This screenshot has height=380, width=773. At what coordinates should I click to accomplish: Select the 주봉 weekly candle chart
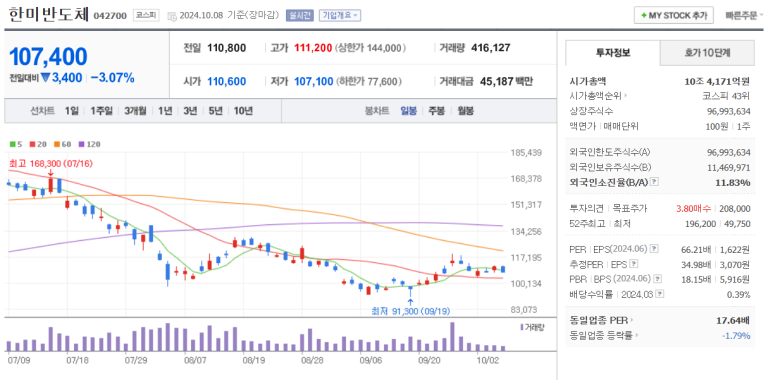[436, 111]
